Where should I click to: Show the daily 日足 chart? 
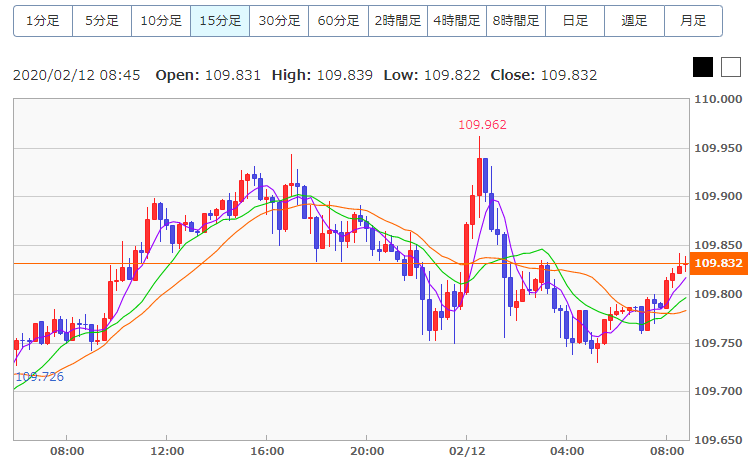(575, 21)
